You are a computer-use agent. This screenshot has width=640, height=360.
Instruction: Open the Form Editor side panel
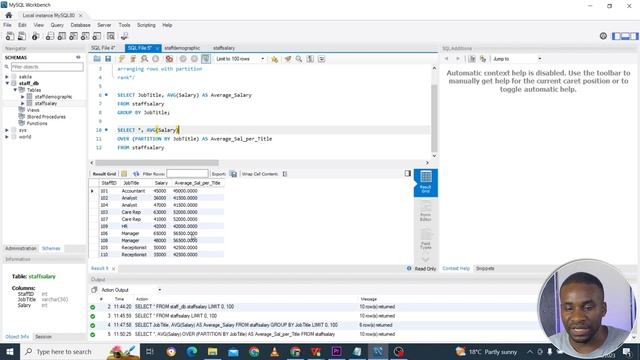pyautogui.click(x=426, y=211)
